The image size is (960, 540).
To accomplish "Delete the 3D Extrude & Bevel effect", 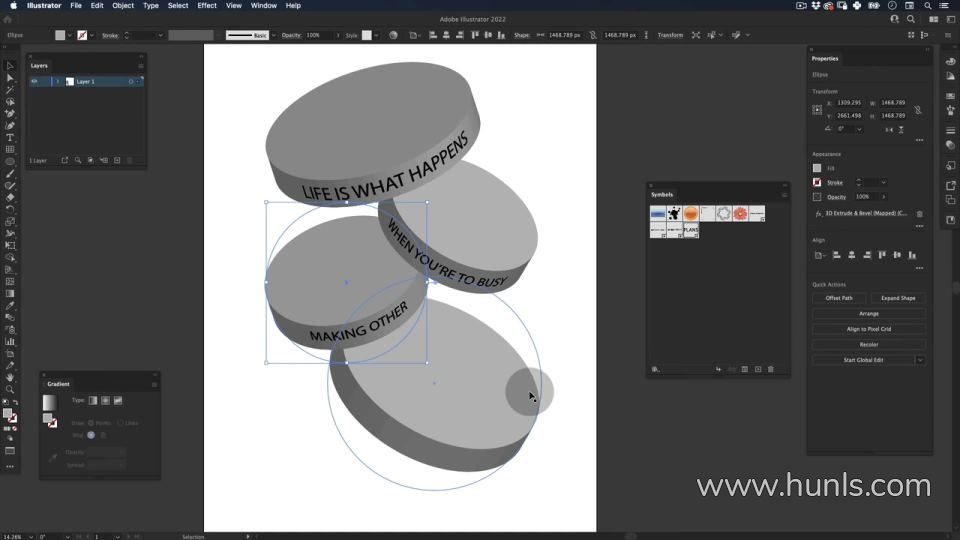I will (x=920, y=213).
